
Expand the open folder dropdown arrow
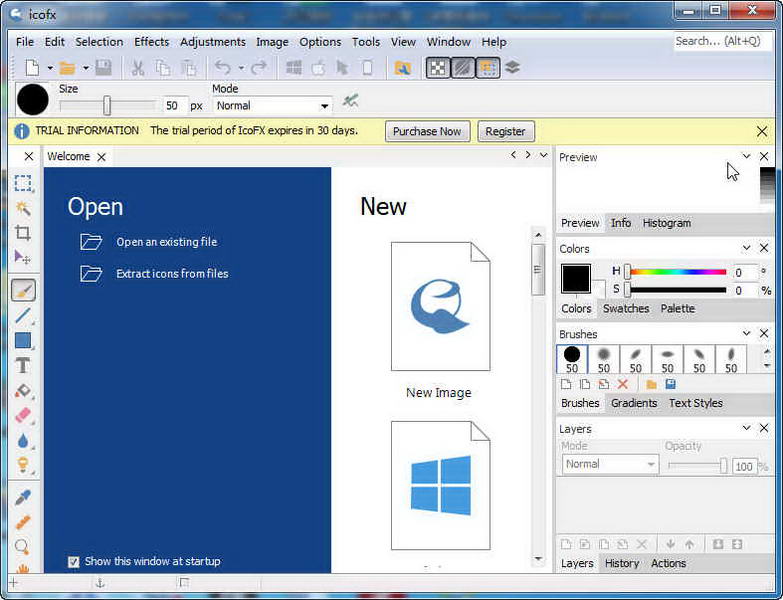[x=86, y=68]
